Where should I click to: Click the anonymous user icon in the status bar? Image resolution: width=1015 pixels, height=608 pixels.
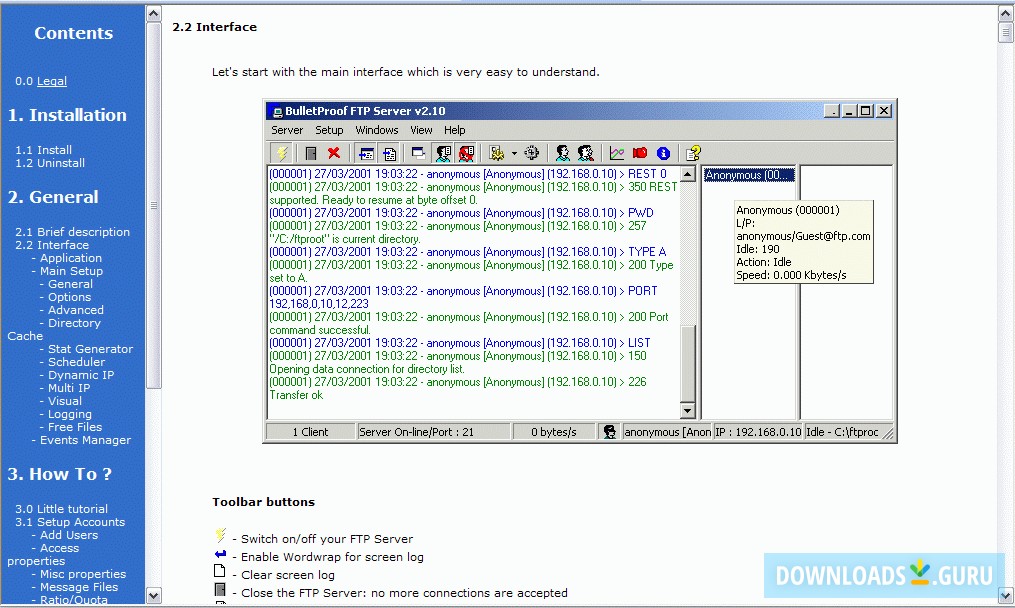[609, 431]
